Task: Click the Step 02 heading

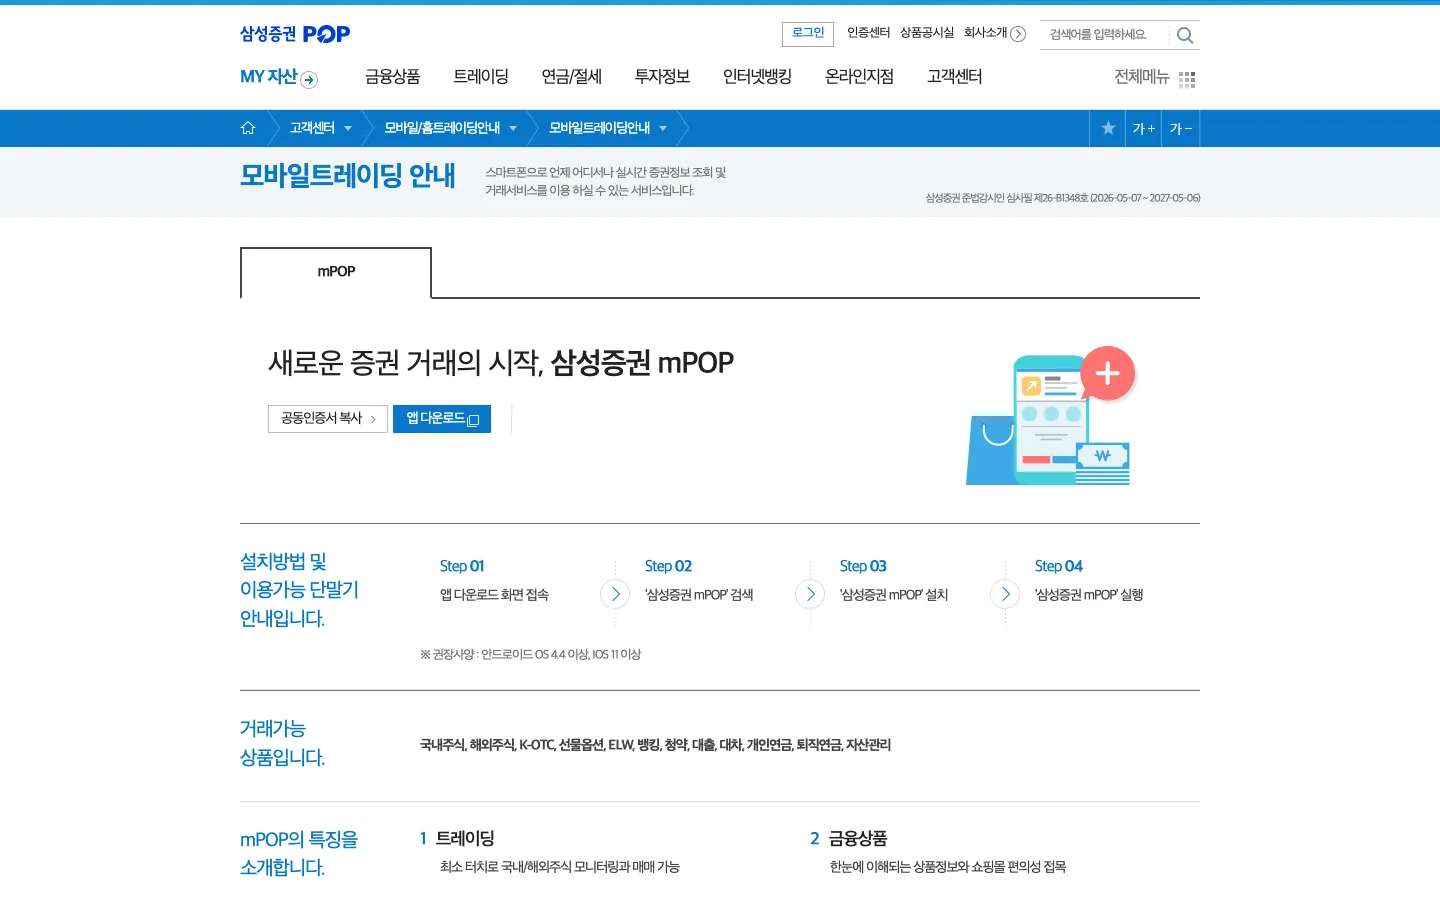Action: pyautogui.click(x=668, y=566)
